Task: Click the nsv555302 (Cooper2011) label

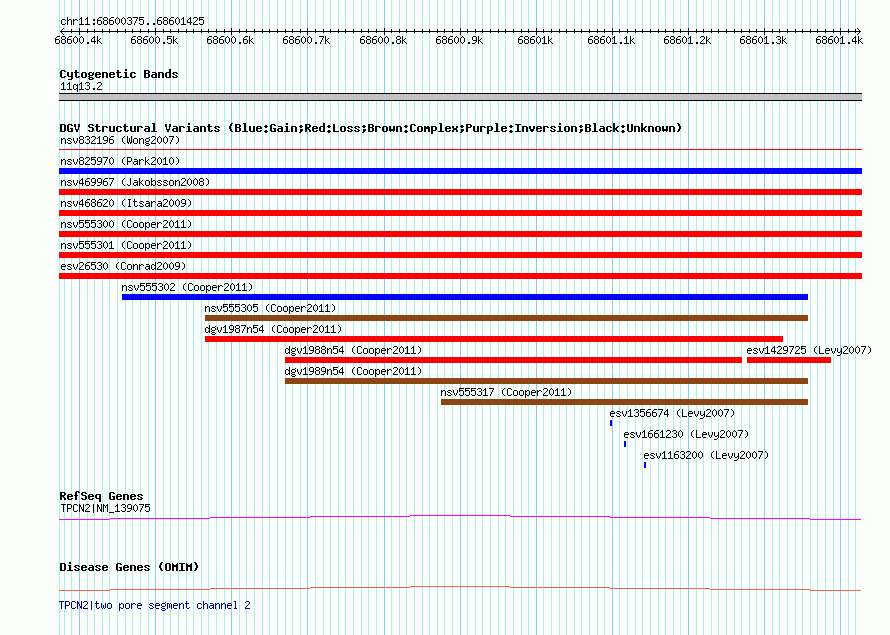Action: pyautogui.click(x=187, y=287)
